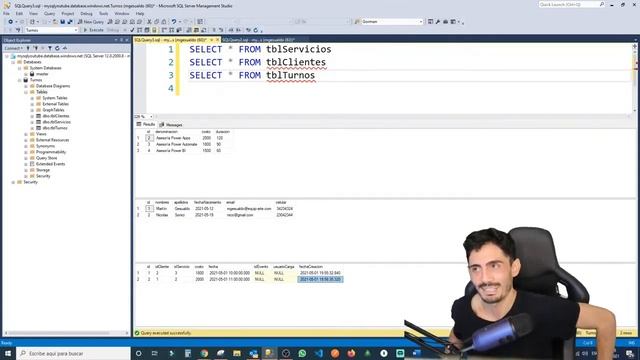The height and width of the screenshot is (360, 640).
Task: Click the Undo toolbar icon
Action: (174, 22)
